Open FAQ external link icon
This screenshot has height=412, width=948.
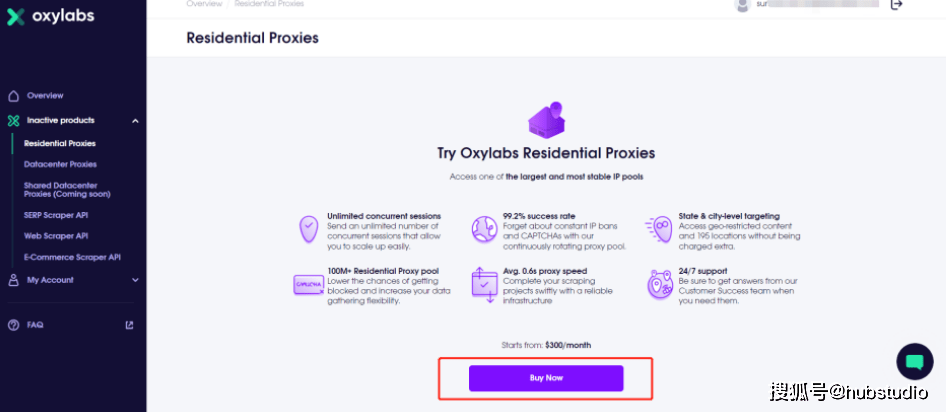(129, 325)
